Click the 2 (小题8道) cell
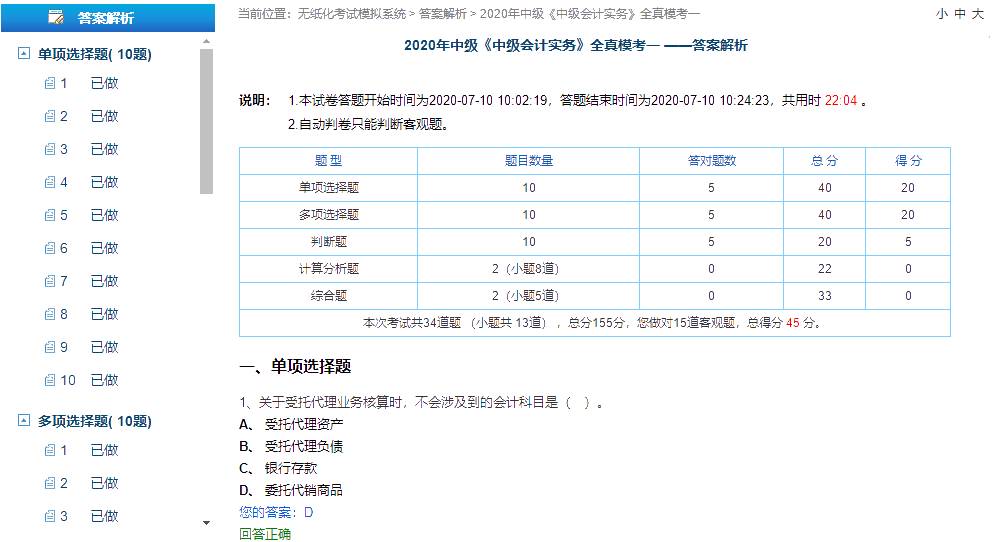 pos(526,269)
